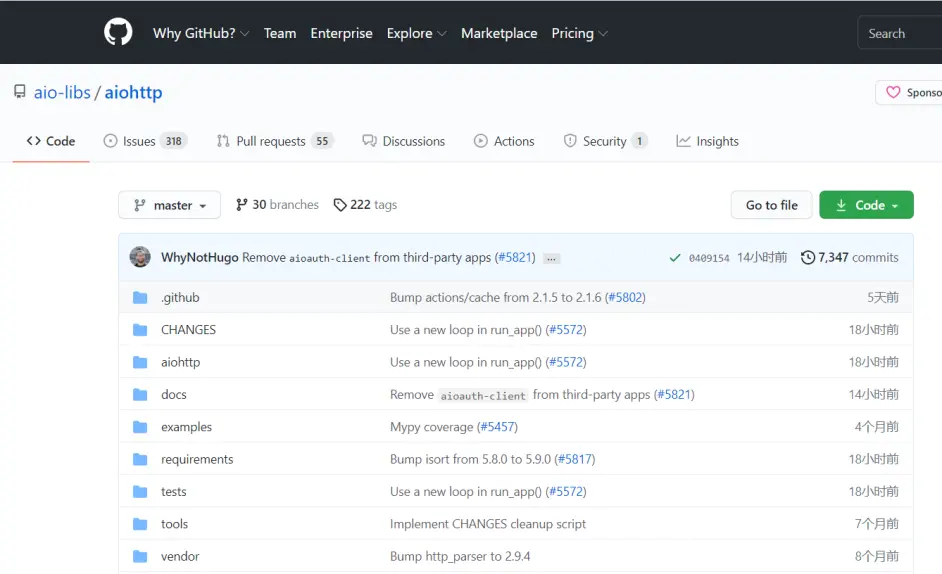Click the tag icon before 222 tags
Image resolution: width=942 pixels, height=574 pixels.
pyautogui.click(x=340, y=205)
